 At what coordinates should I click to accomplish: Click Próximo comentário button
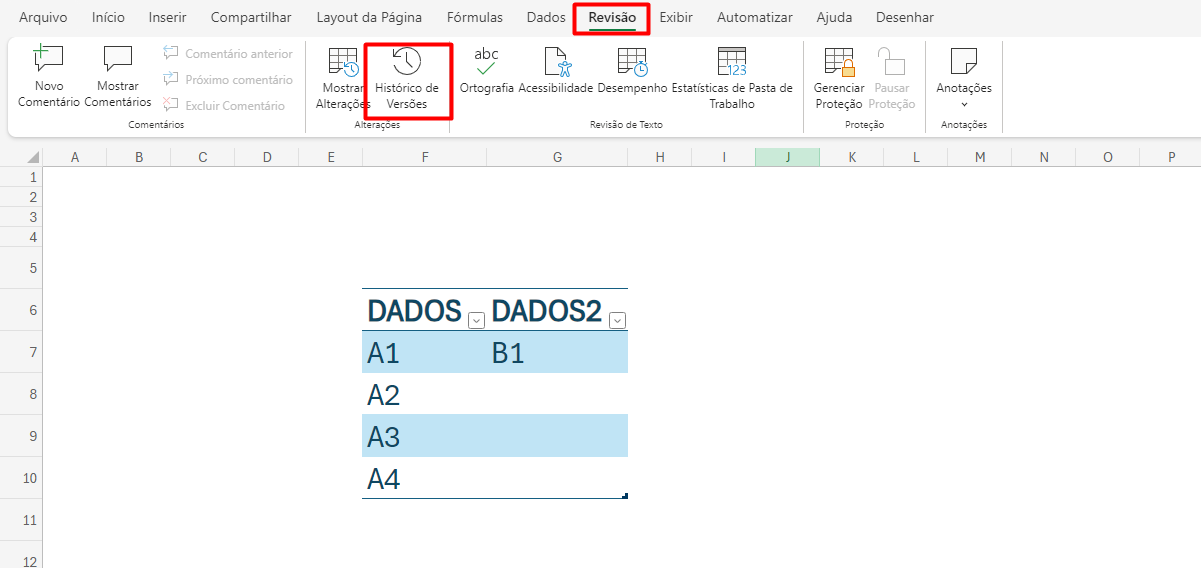[228, 80]
